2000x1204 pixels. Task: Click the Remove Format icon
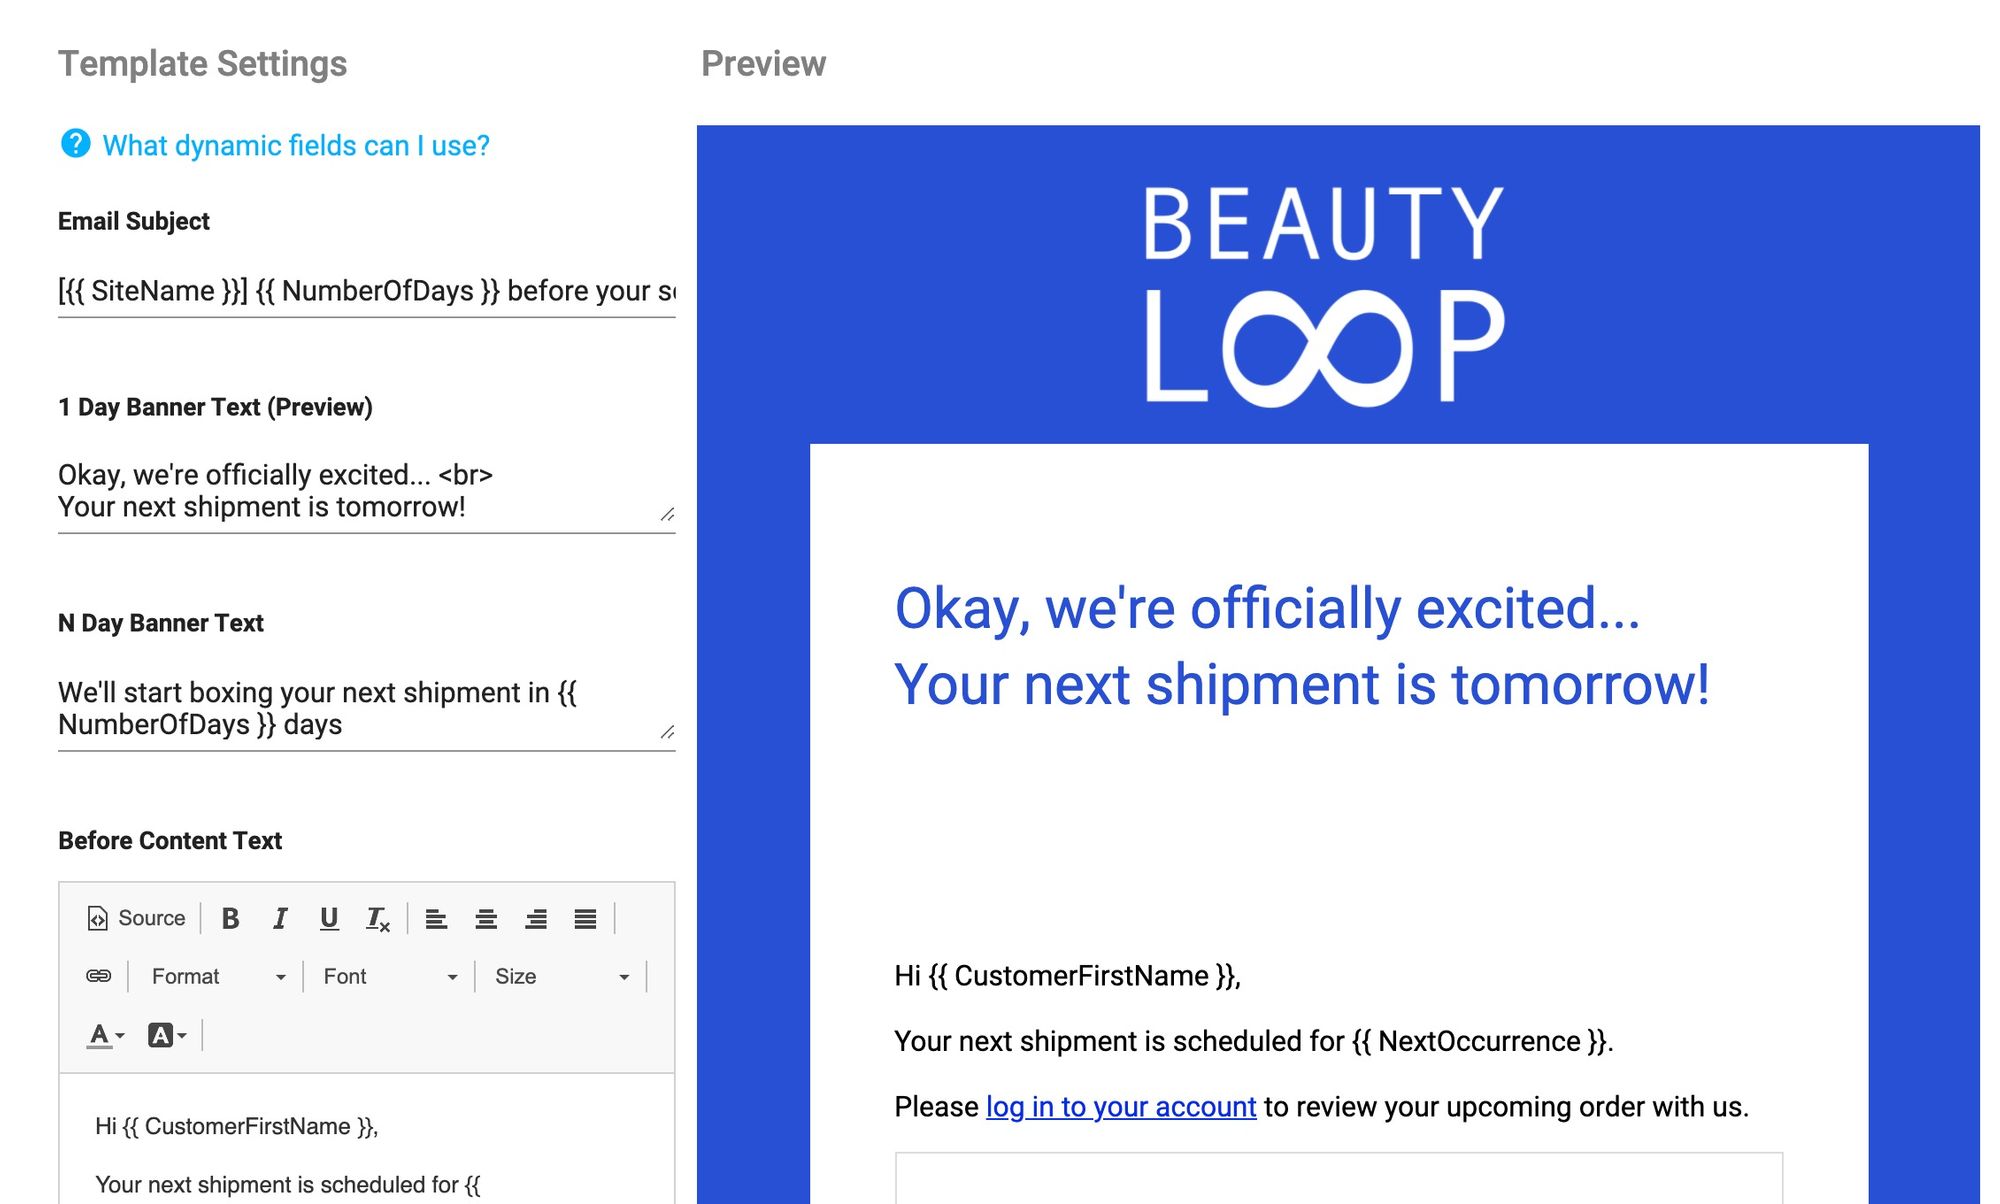tap(378, 918)
